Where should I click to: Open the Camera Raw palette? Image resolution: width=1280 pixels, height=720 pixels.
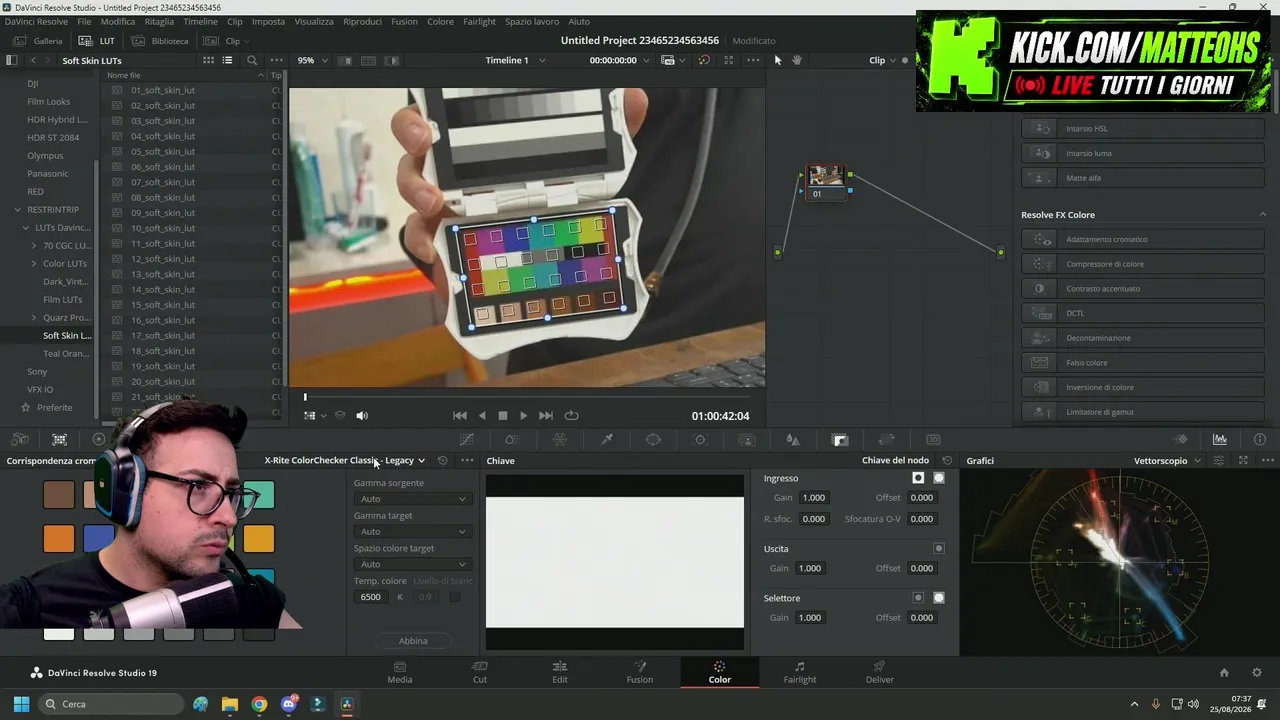pos(20,440)
